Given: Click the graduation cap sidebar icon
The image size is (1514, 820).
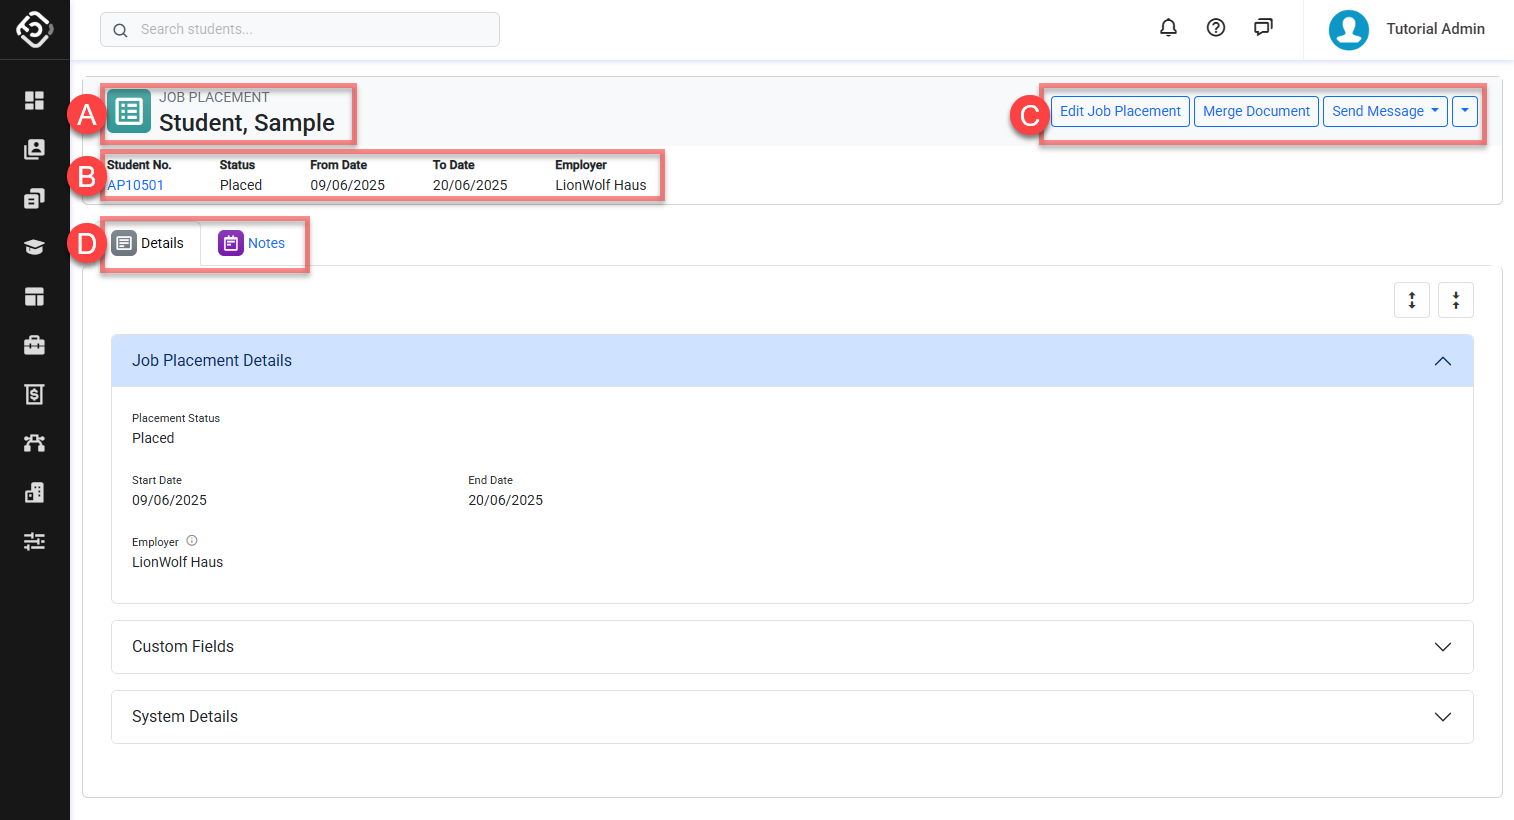Looking at the screenshot, I should pyautogui.click(x=34, y=247).
